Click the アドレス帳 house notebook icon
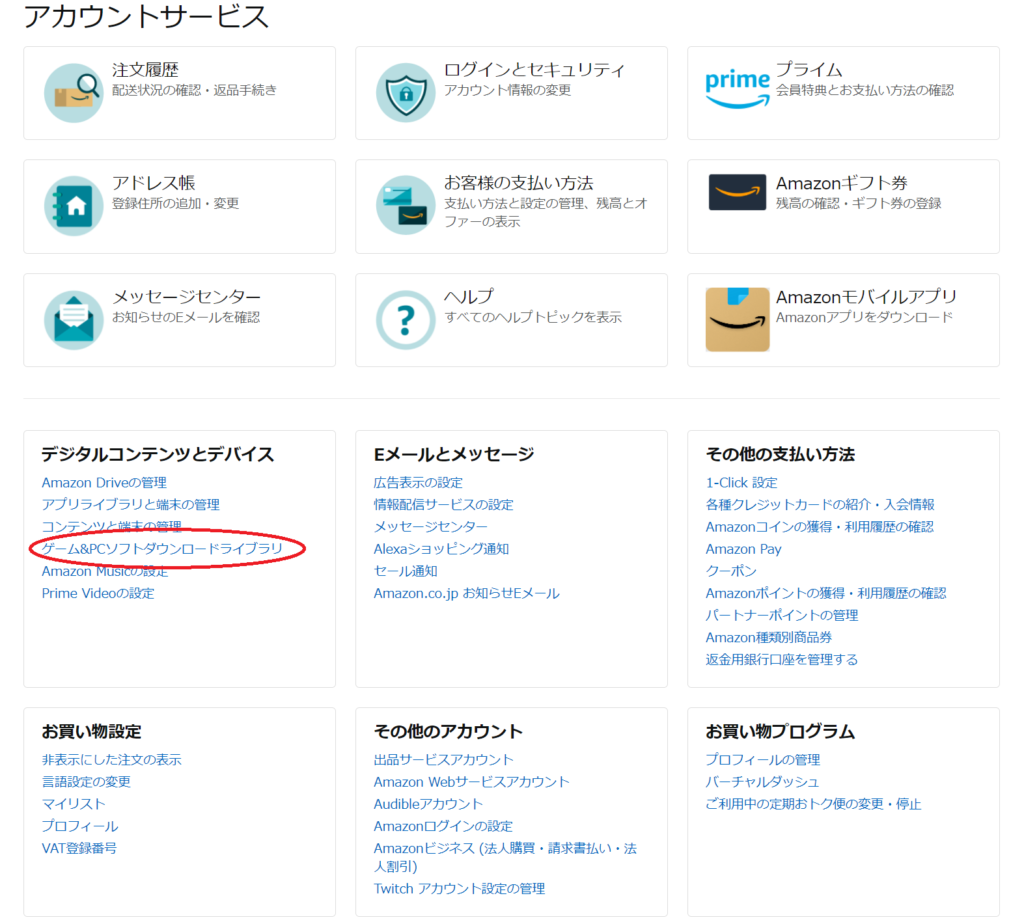 [x=73, y=206]
